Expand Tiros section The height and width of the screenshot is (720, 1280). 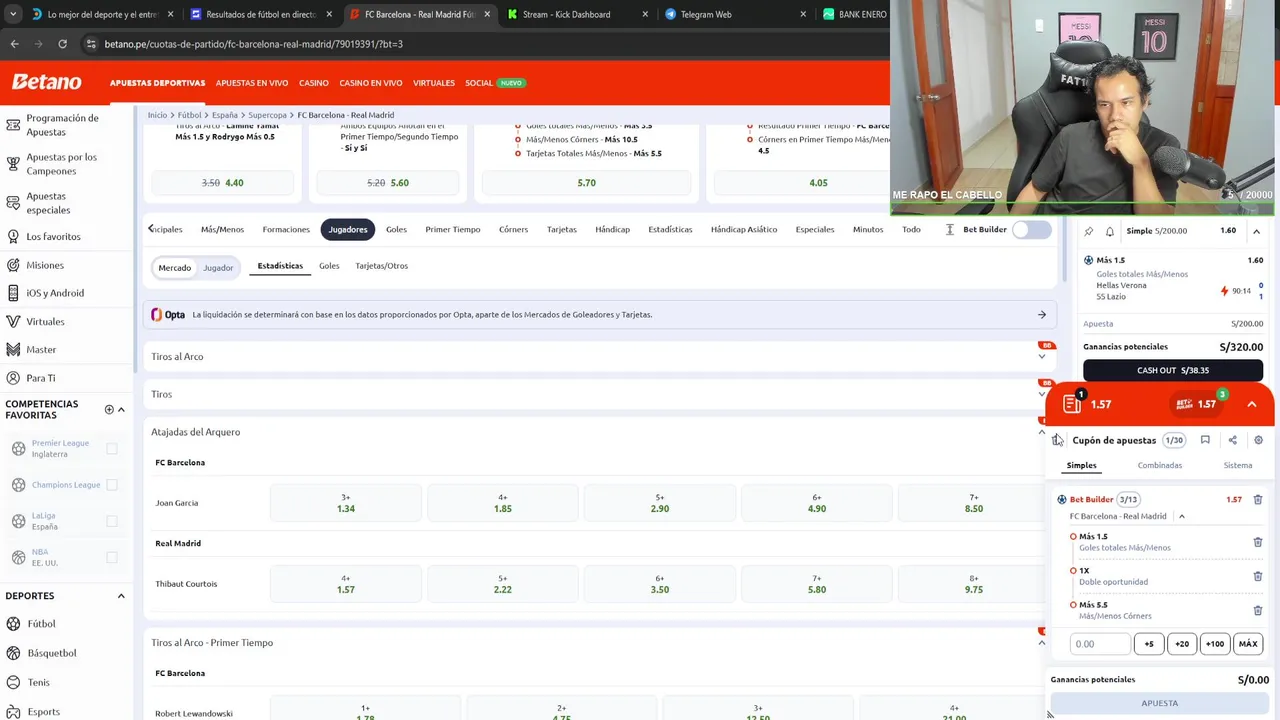1041,394
